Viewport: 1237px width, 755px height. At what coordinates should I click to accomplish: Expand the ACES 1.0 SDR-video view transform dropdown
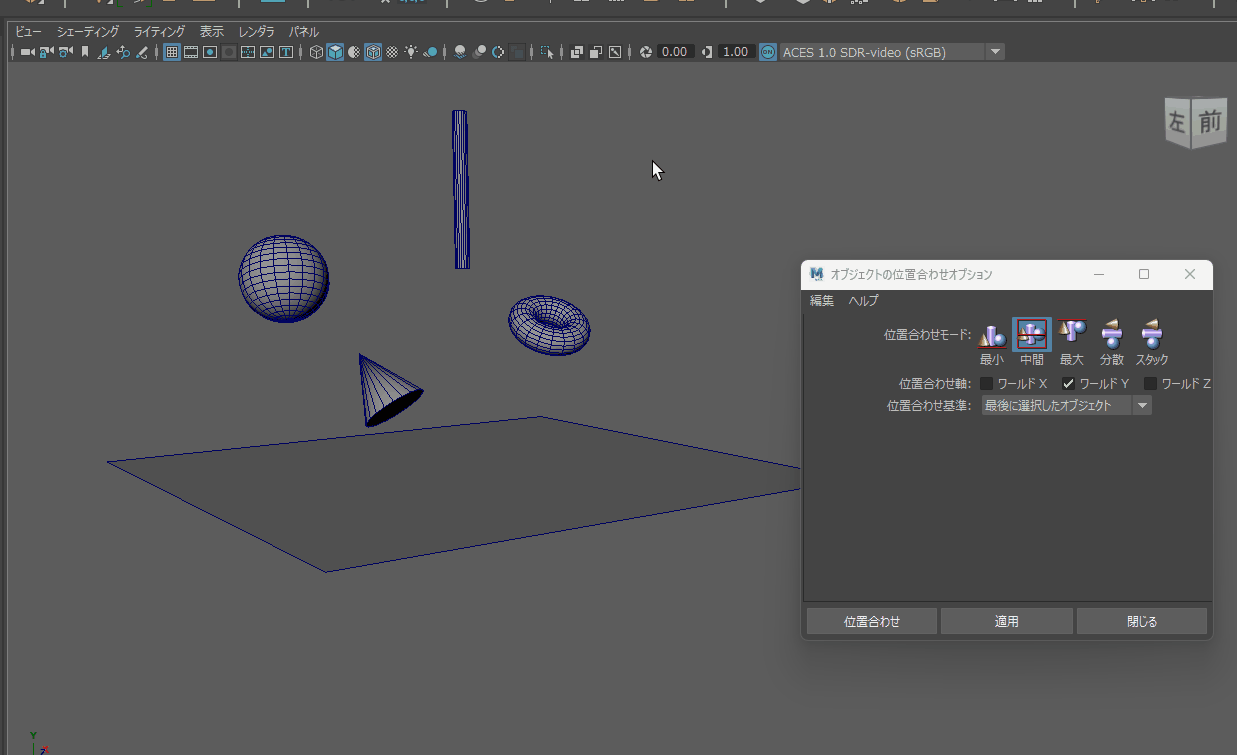(x=994, y=52)
